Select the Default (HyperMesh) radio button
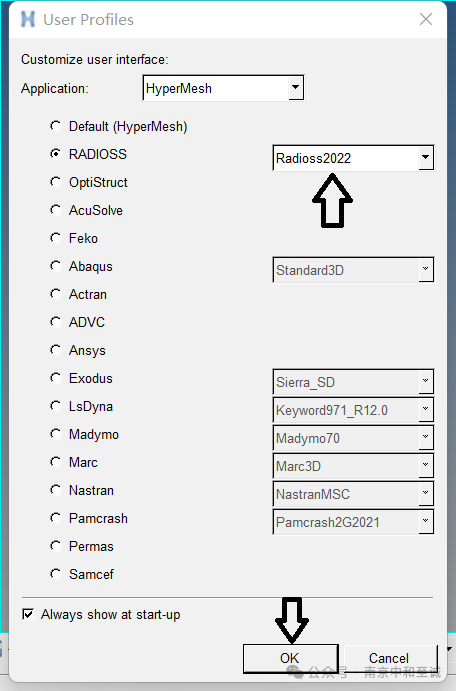456x691 pixels. (56, 126)
